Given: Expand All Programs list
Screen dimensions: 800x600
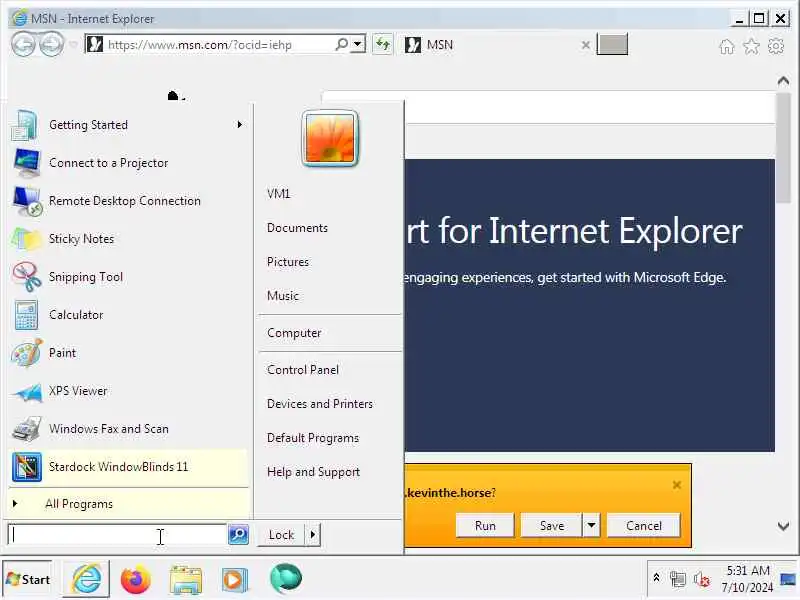Looking at the screenshot, I should (128, 504).
